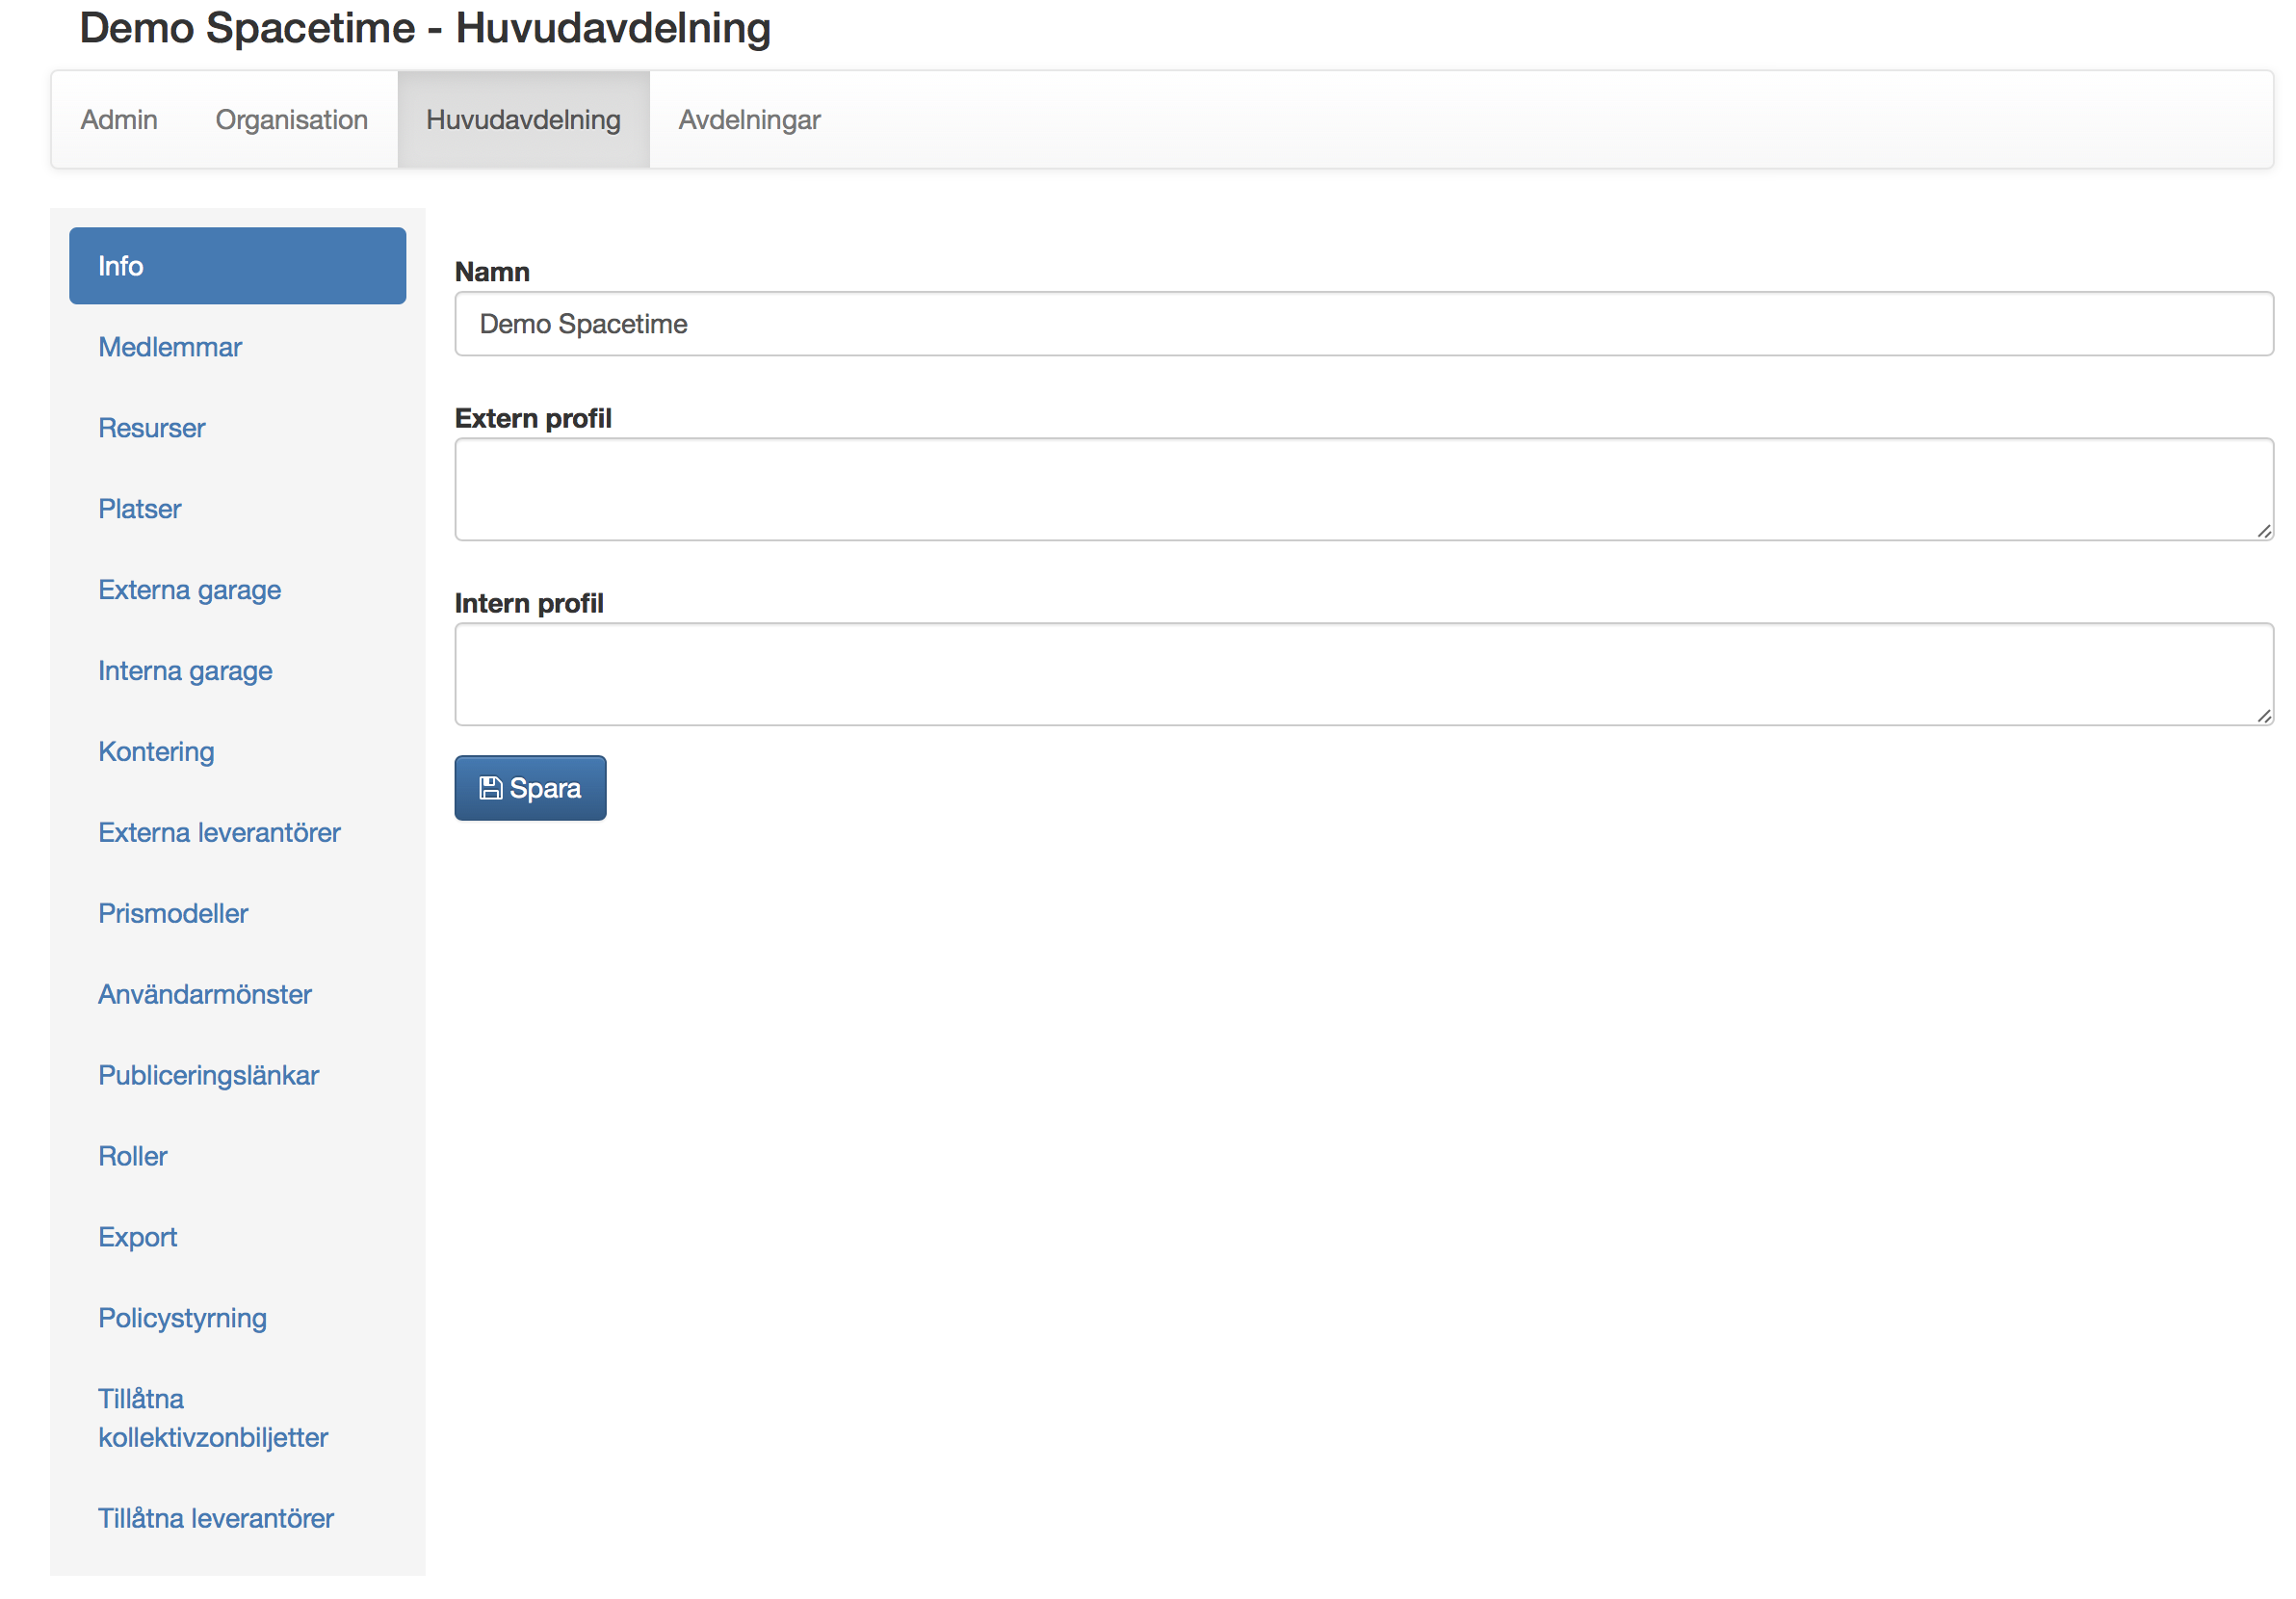Open the Resurser section
2296x1599 pixels.
click(151, 428)
